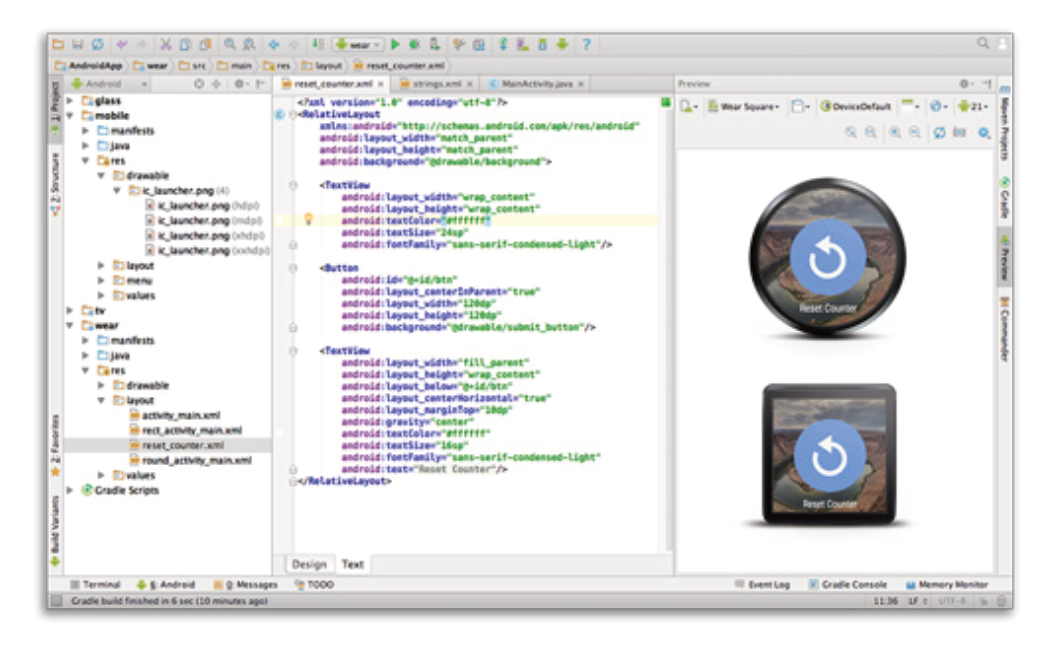The image size is (1058, 654).
Task: Click the Debug bug icon
Action: (x=415, y=45)
